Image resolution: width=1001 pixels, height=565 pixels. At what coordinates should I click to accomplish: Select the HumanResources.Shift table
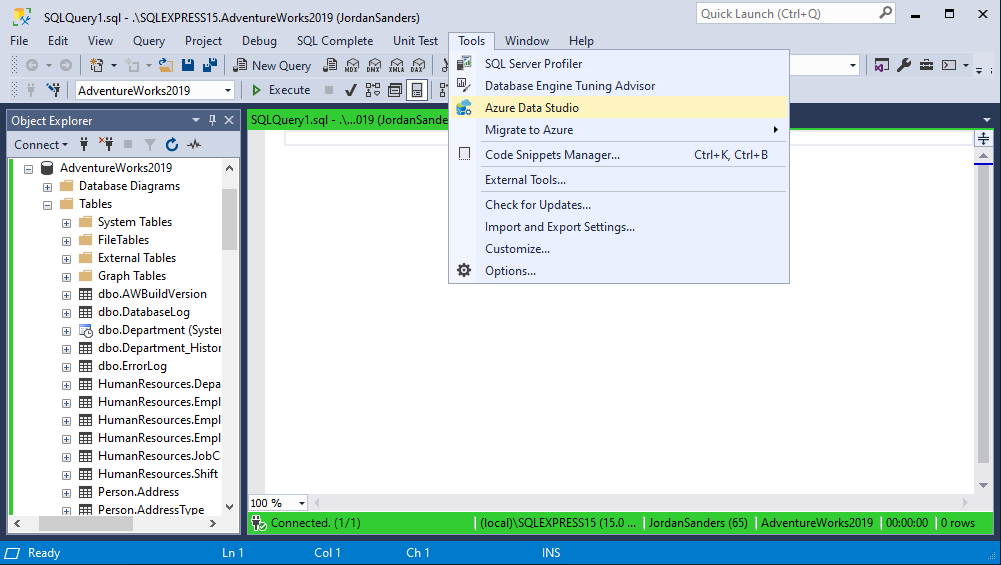(x=158, y=474)
